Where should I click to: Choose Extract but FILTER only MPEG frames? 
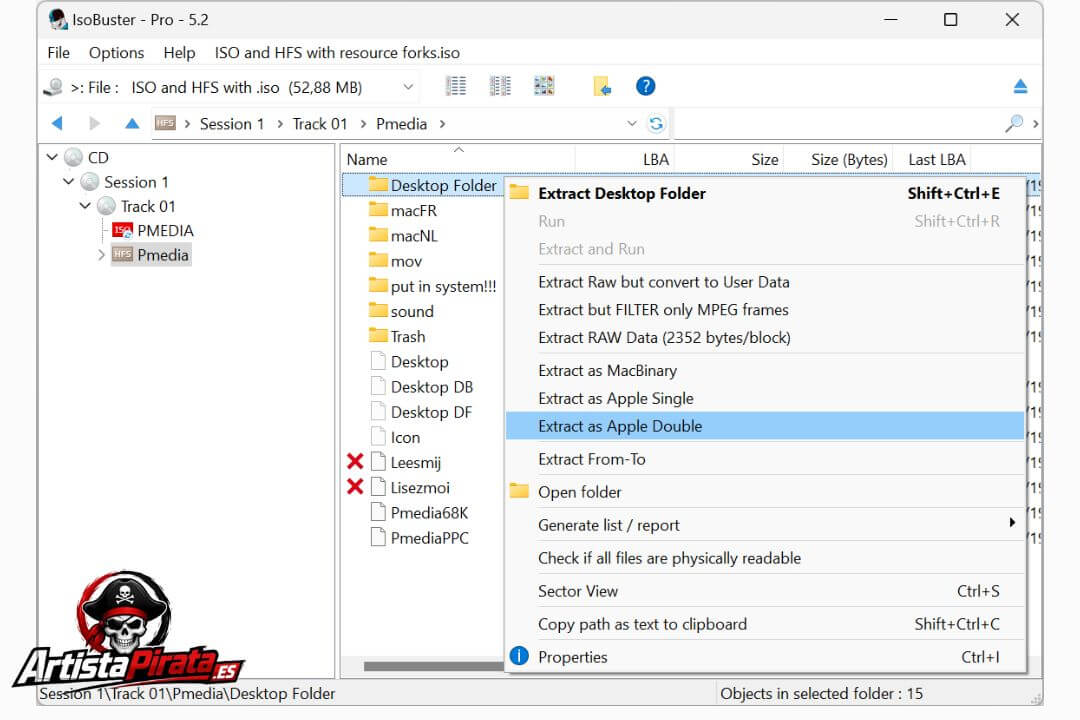(x=765, y=309)
